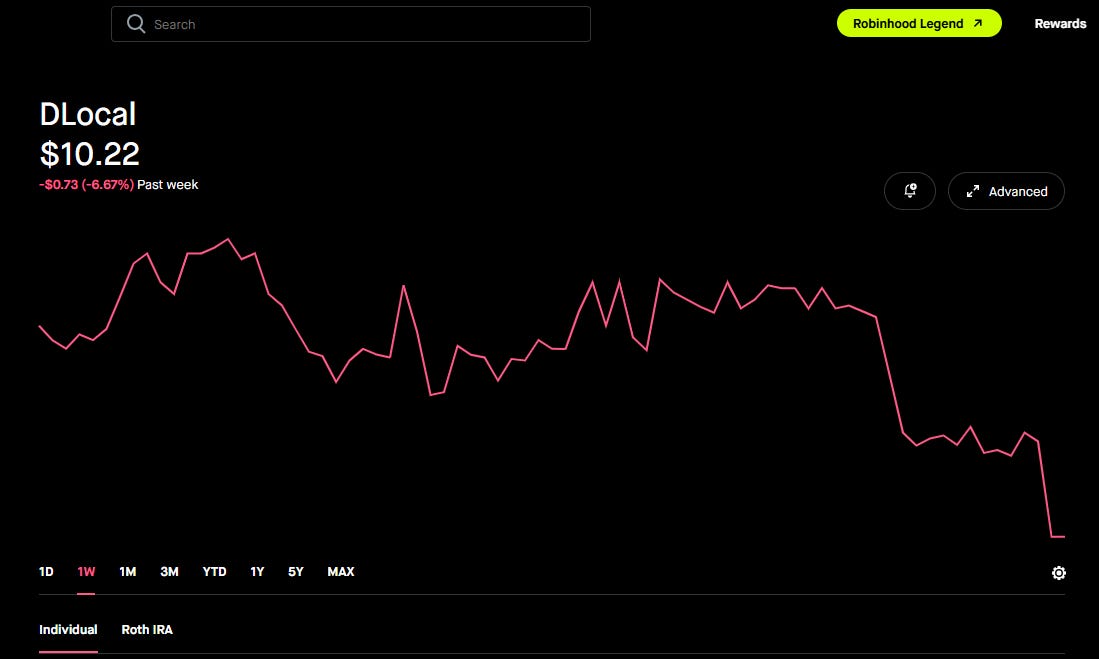
Task: Click the search magnifier icon
Action: (136, 24)
